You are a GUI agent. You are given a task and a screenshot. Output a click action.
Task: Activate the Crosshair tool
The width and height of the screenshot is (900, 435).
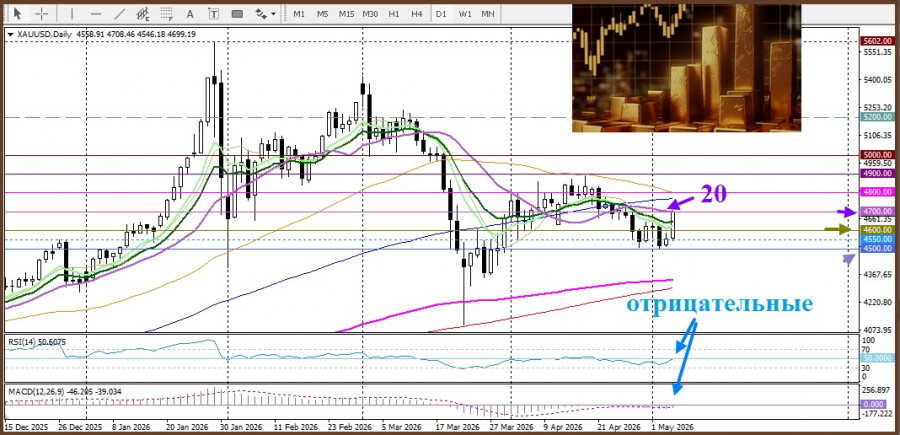point(41,13)
